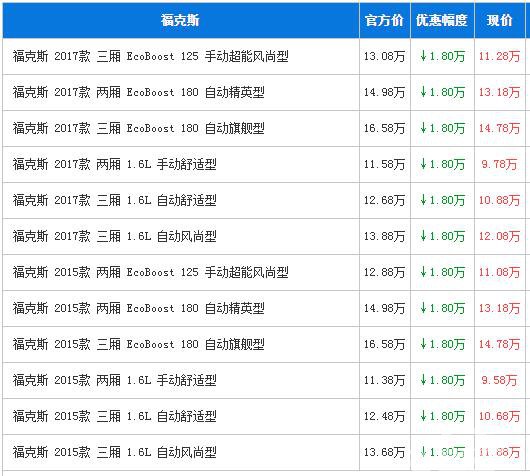Select 2015款 三厢 EcoBoost 180 自动旗舰型
Viewport: 530px width, 476px height.
tap(139, 344)
